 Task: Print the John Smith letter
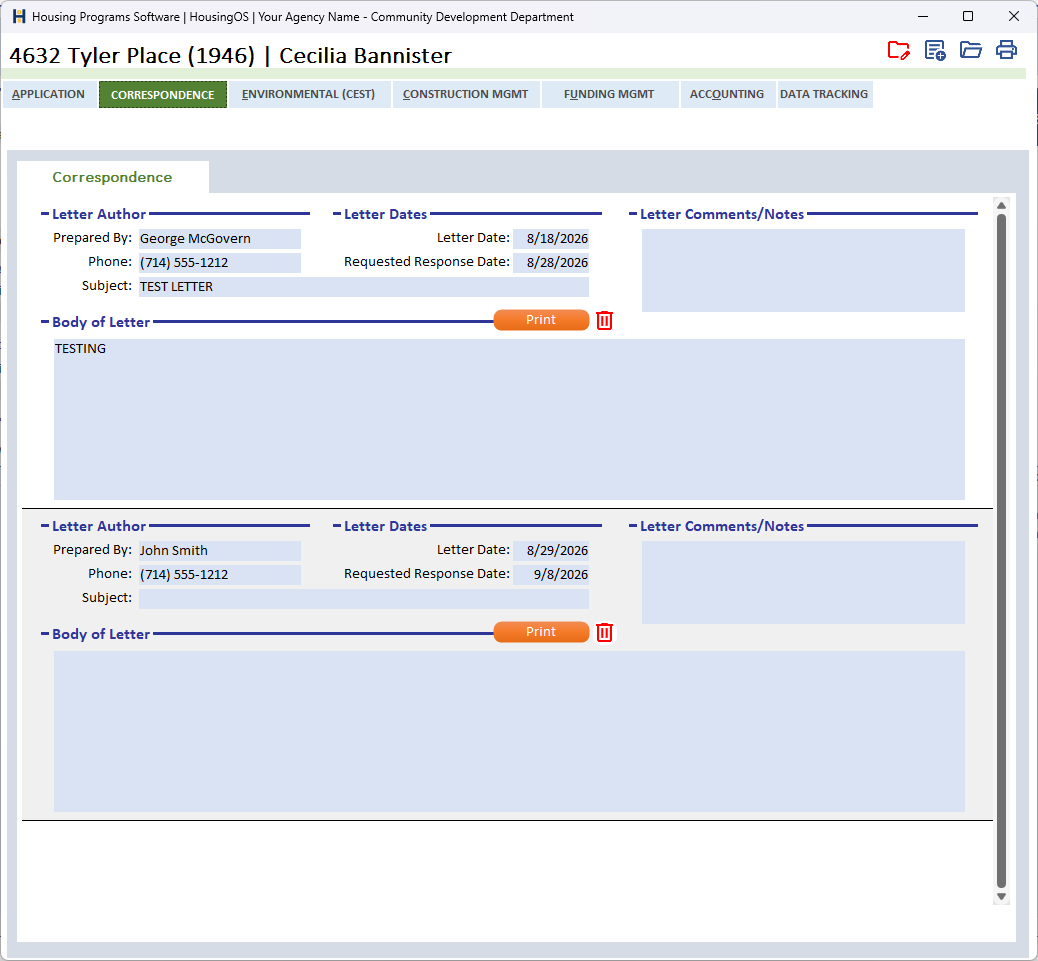[x=541, y=631]
